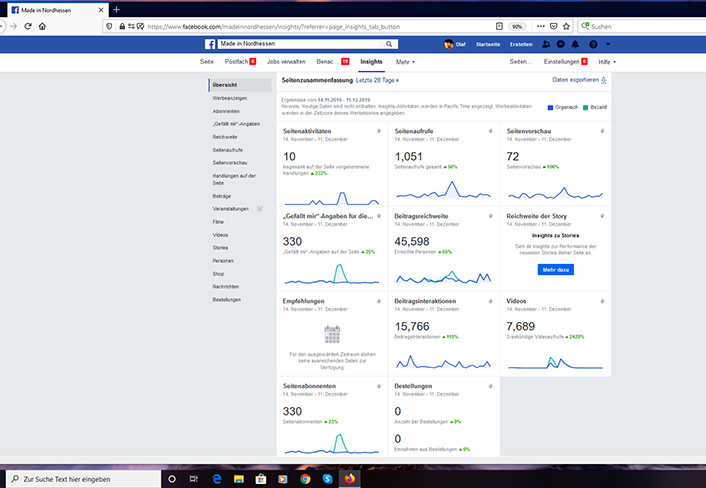Open Werbeanzeigen in sidebar

click(230, 98)
